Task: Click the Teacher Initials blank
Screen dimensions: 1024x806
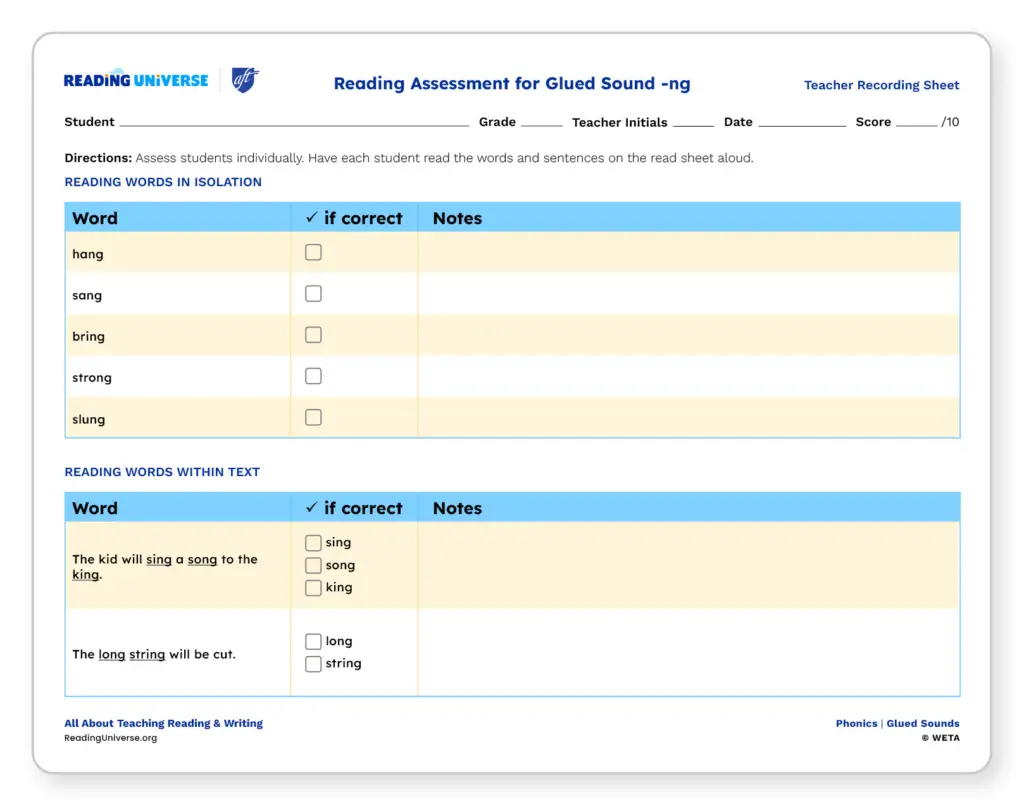Action: pos(693,122)
